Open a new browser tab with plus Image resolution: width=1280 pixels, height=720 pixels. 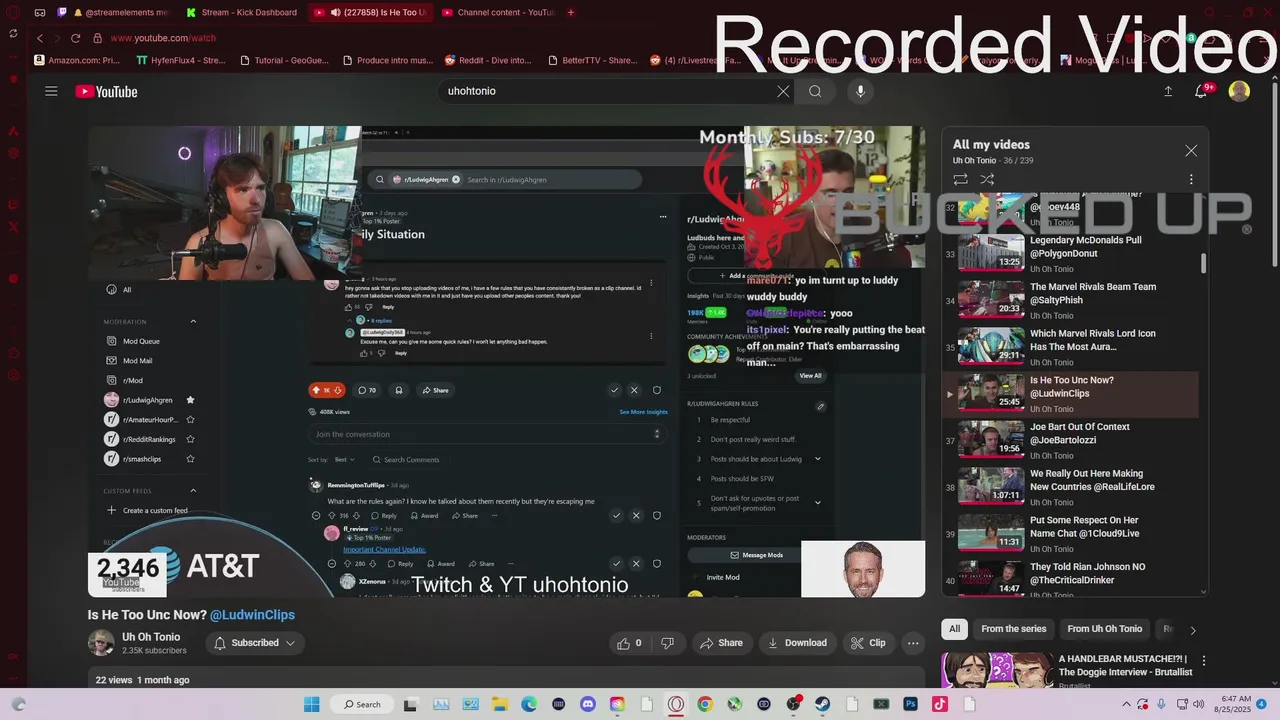pyautogui.click(x=571, y=13)
